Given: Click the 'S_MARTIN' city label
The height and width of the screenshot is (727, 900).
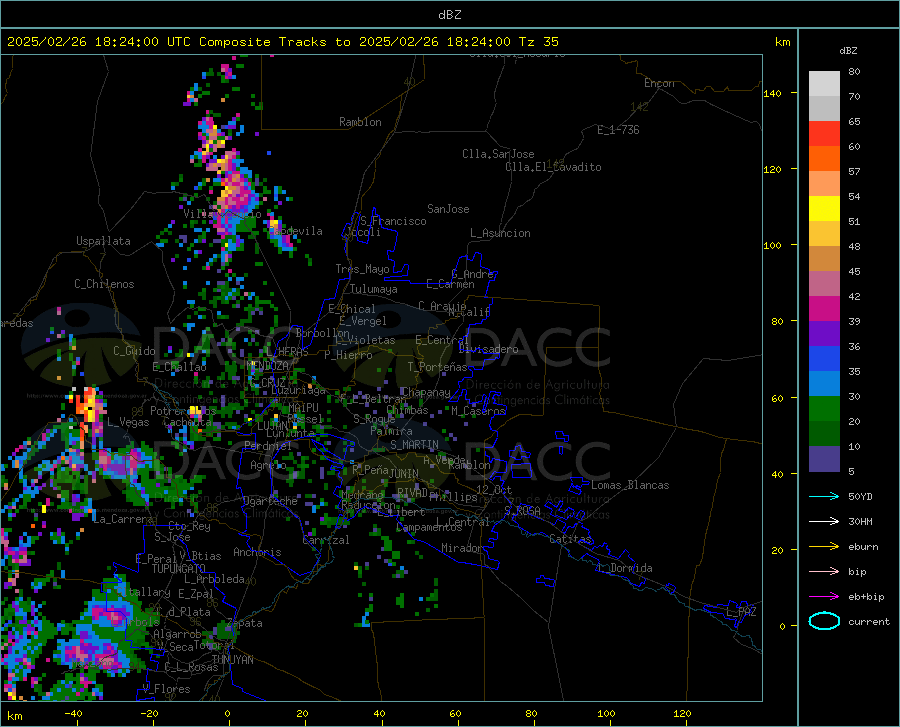Looking at the screenshot, I should pyautogui.click(x=414, y=445).
